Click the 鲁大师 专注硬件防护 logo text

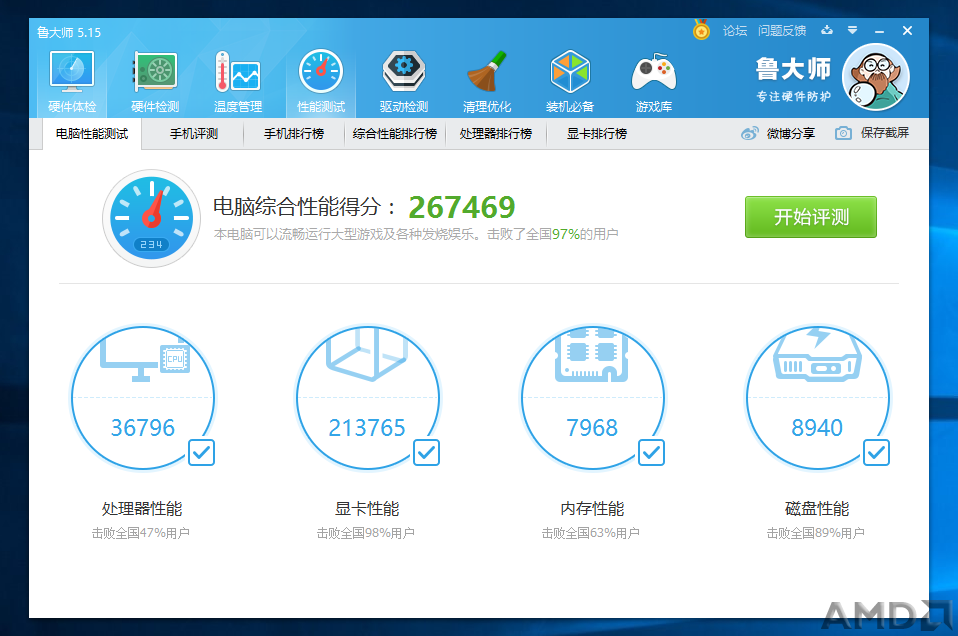click(x=793, y=79)
